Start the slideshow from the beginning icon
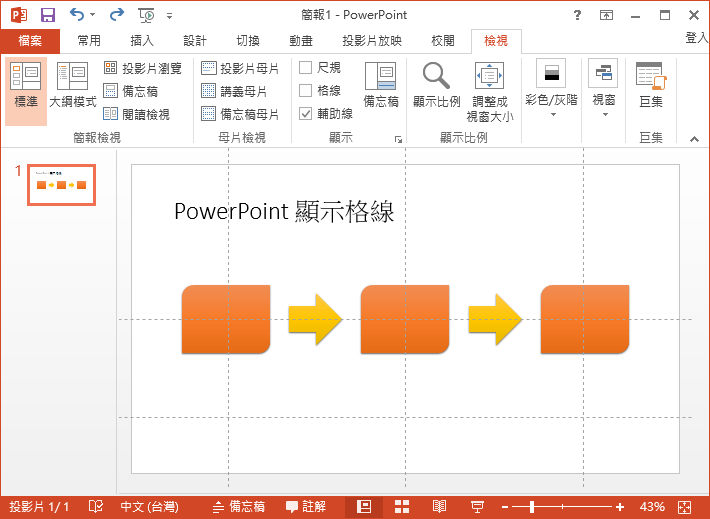The height and width of the screenshot is (519, 710). tap(146, 15)
